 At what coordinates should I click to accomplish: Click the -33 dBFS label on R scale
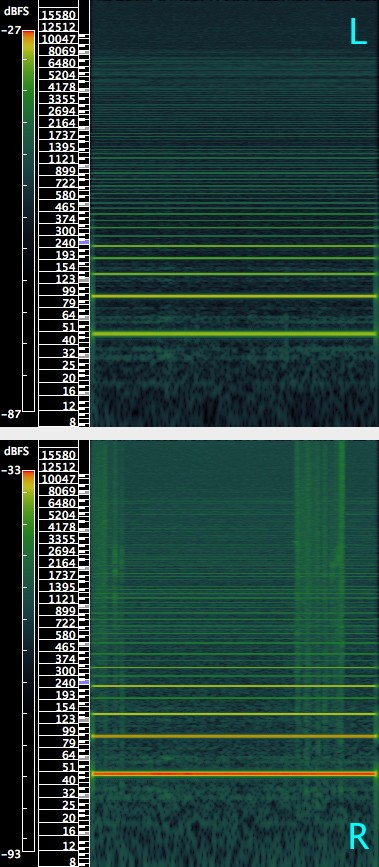pos(11,471)
